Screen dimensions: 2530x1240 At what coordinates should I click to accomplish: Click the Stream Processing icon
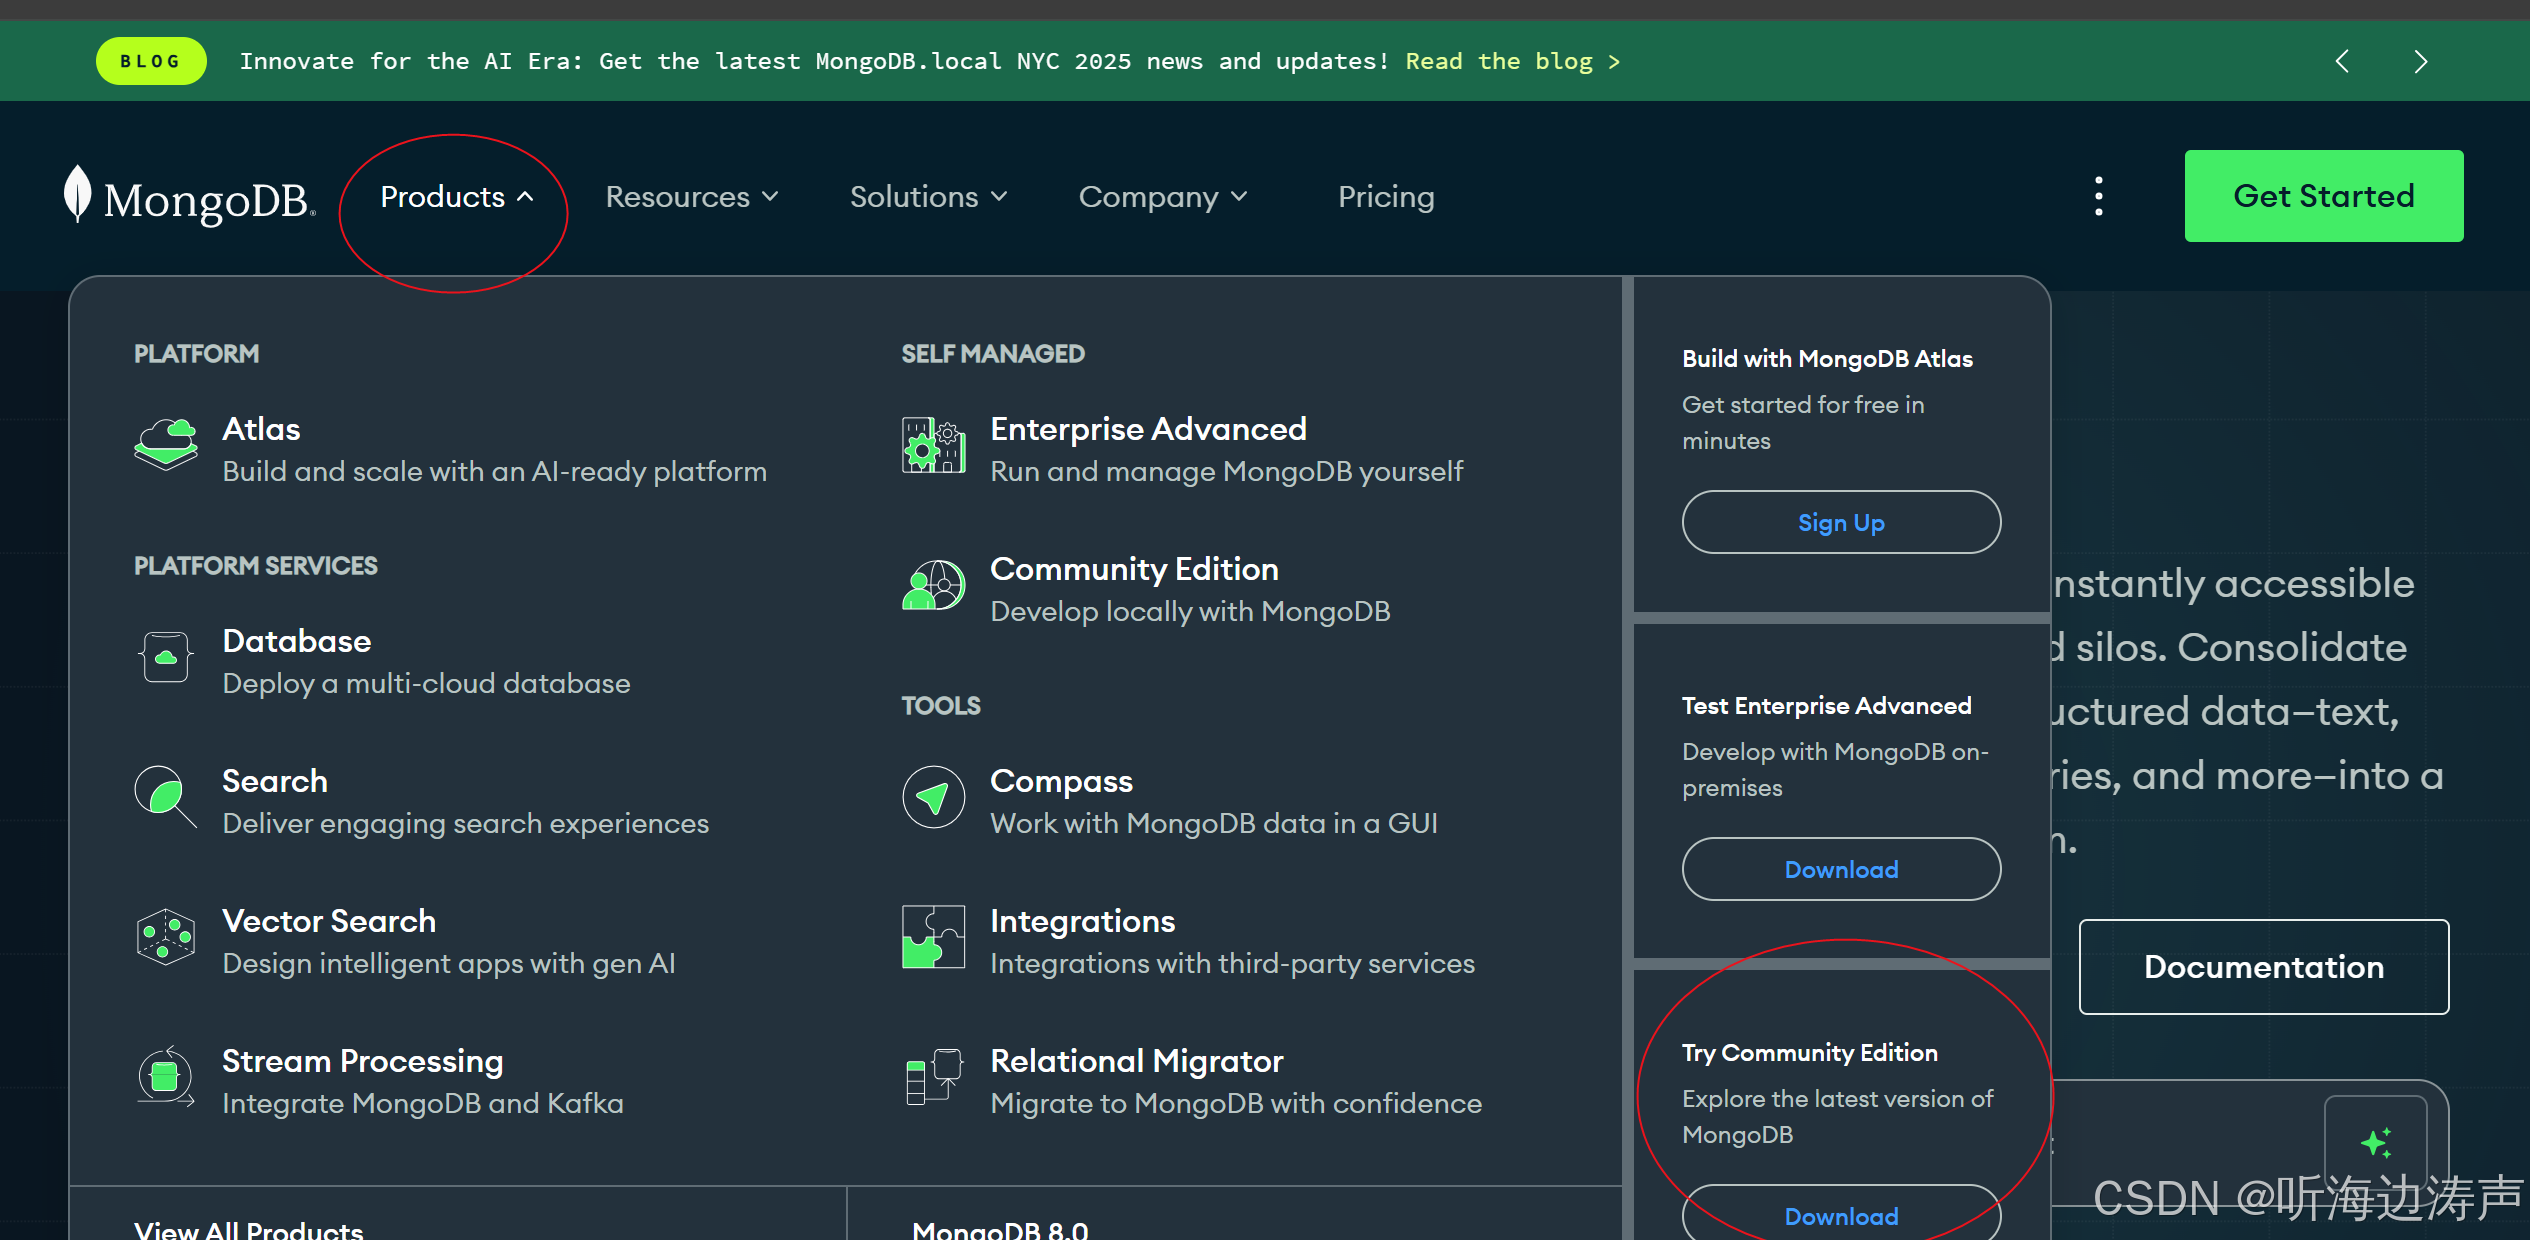pyautogui.click(x=166, y=1077)
